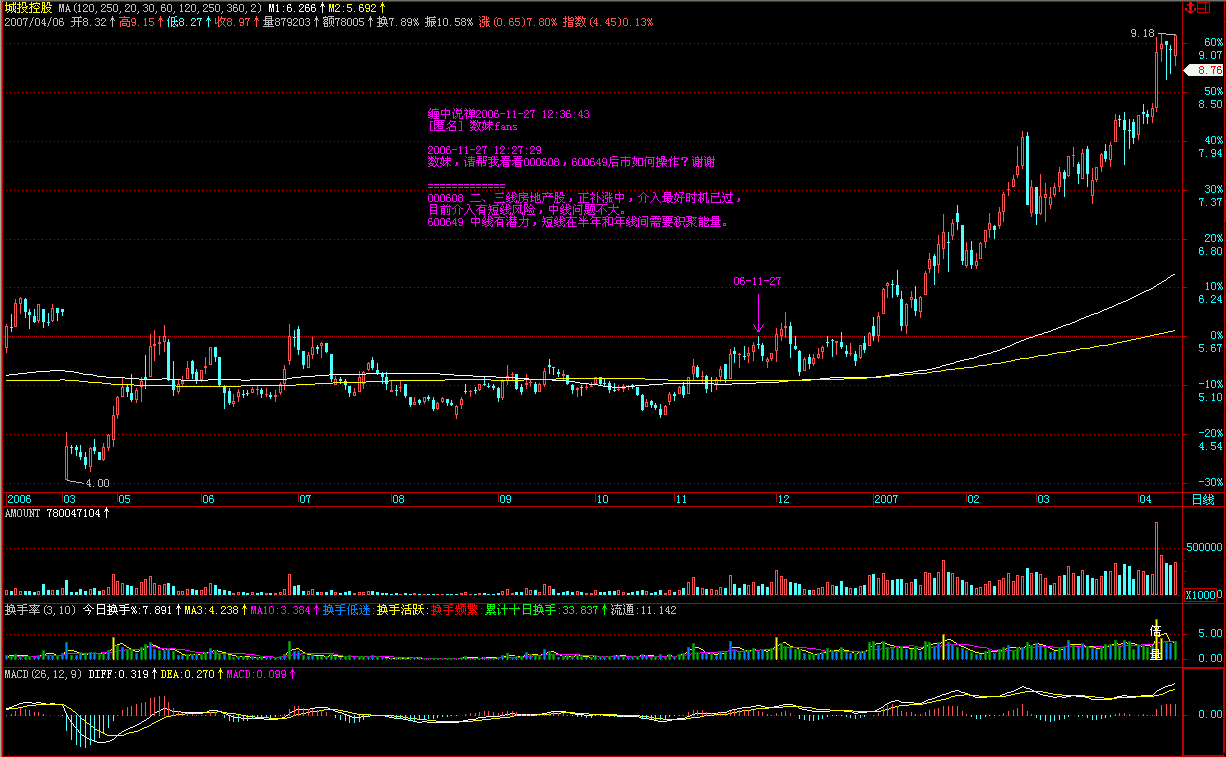Click the X10000 volume scale box
Screen dimensions: 1226x757
click(1204, 595)
